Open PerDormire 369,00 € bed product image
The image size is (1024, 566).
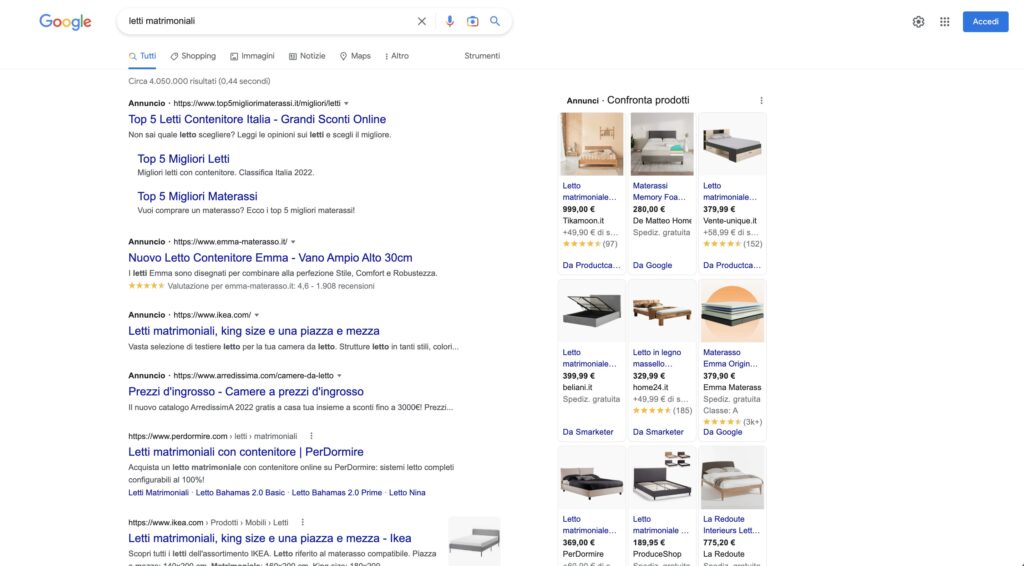(x=592, y=478)
